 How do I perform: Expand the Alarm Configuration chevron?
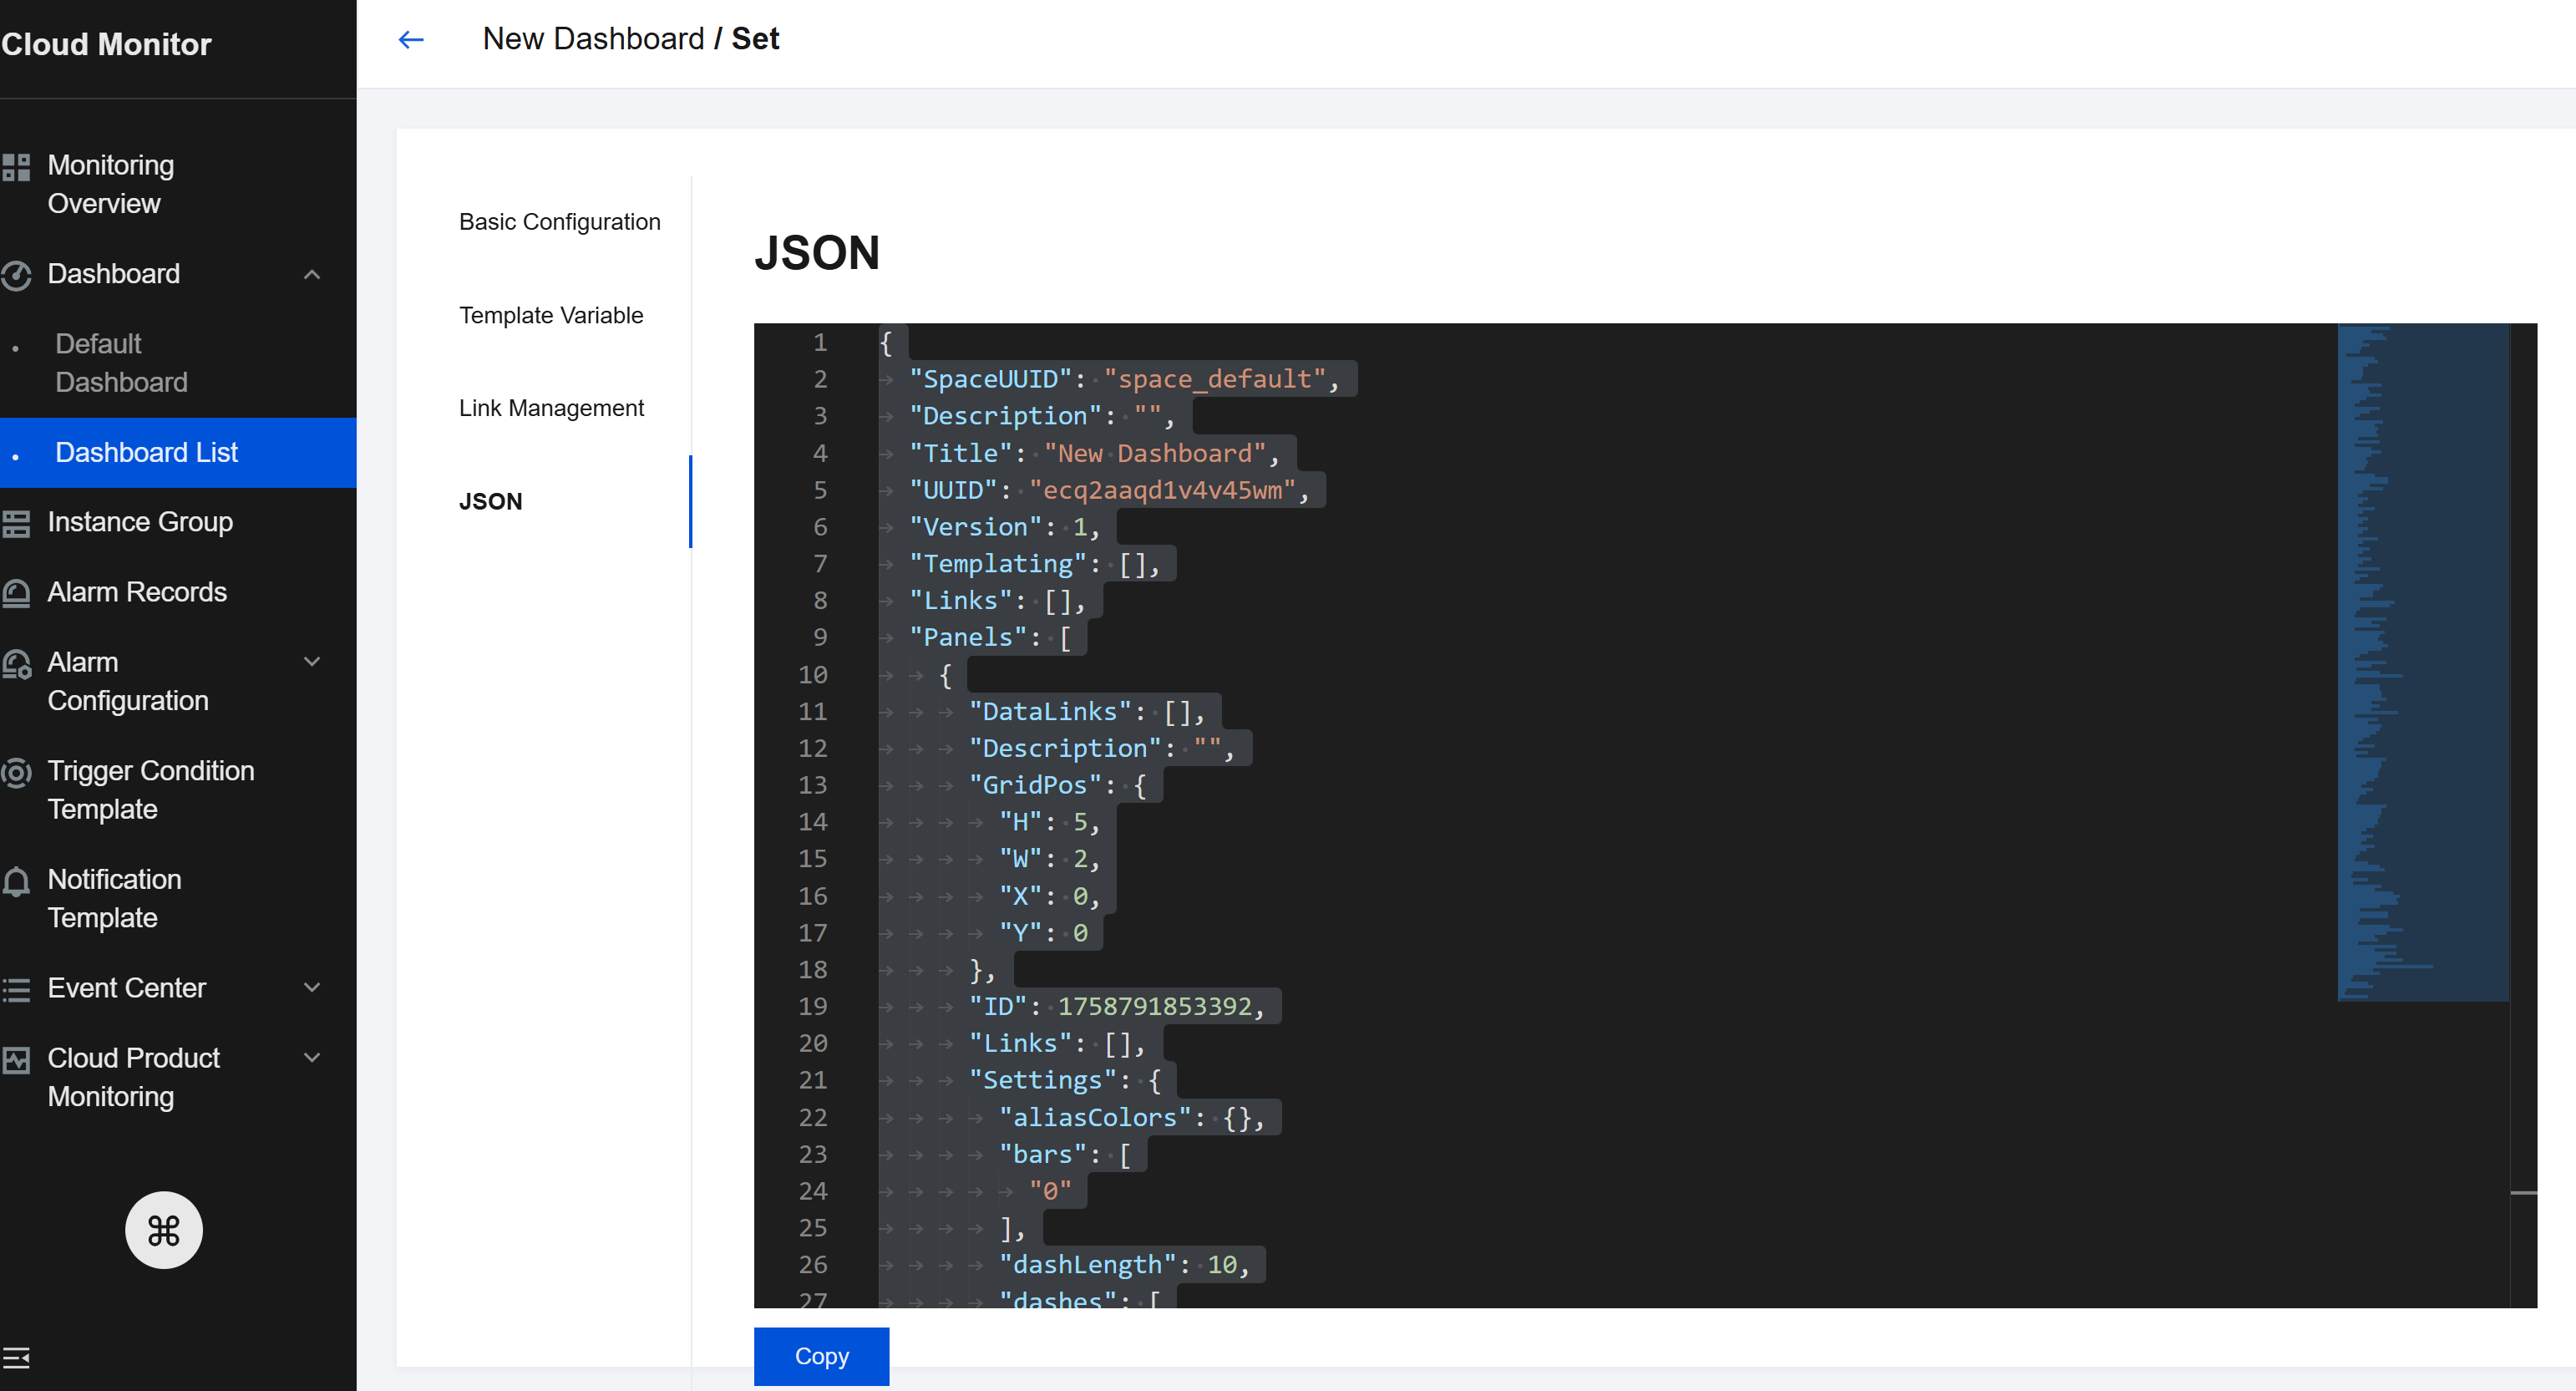click(x=312, y=661)
